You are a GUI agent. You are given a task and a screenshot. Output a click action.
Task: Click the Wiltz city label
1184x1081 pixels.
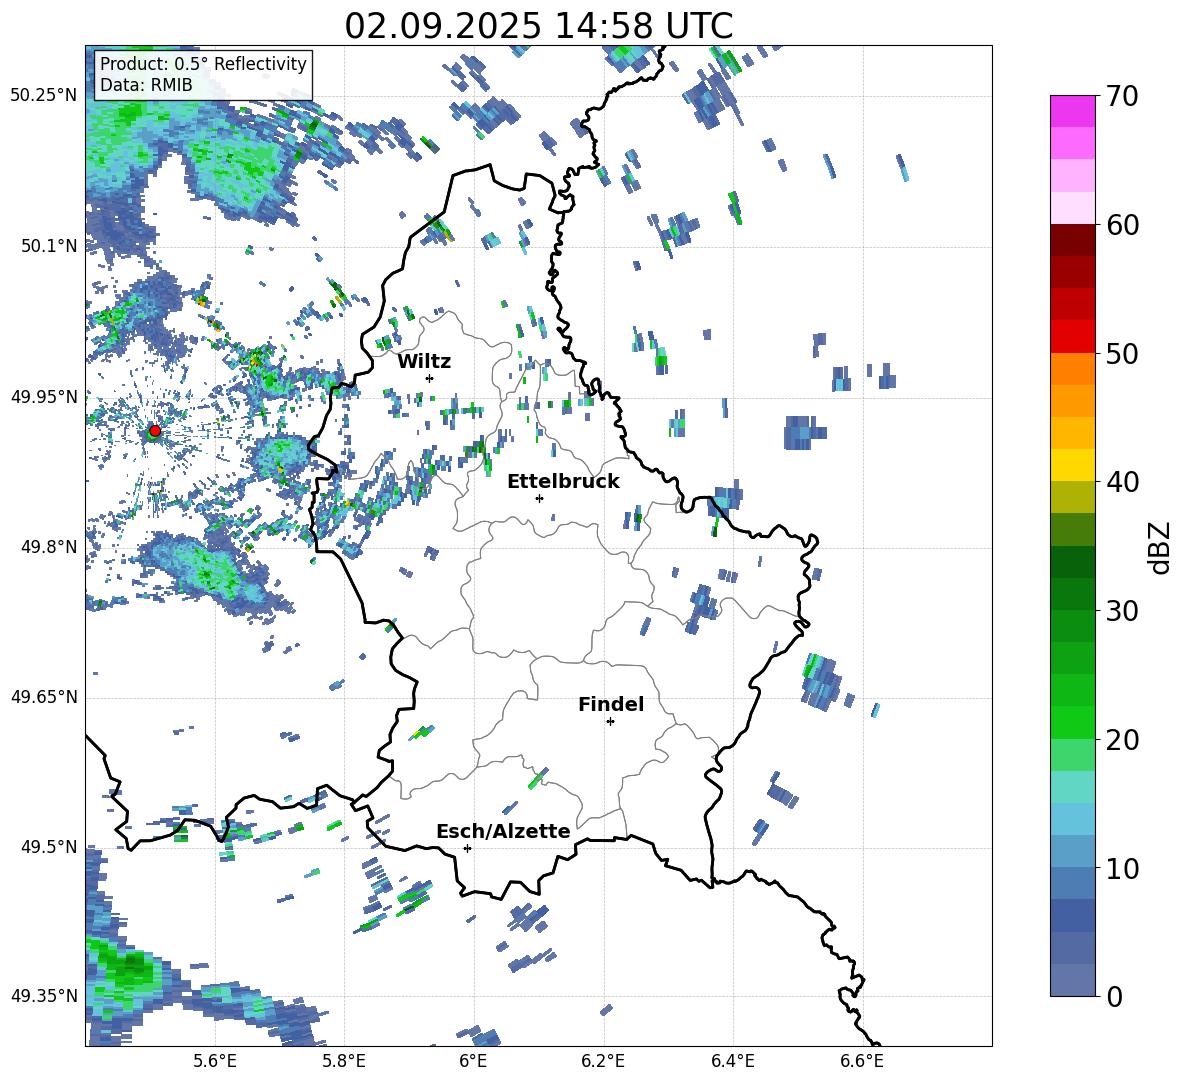(x=424, y=362)
